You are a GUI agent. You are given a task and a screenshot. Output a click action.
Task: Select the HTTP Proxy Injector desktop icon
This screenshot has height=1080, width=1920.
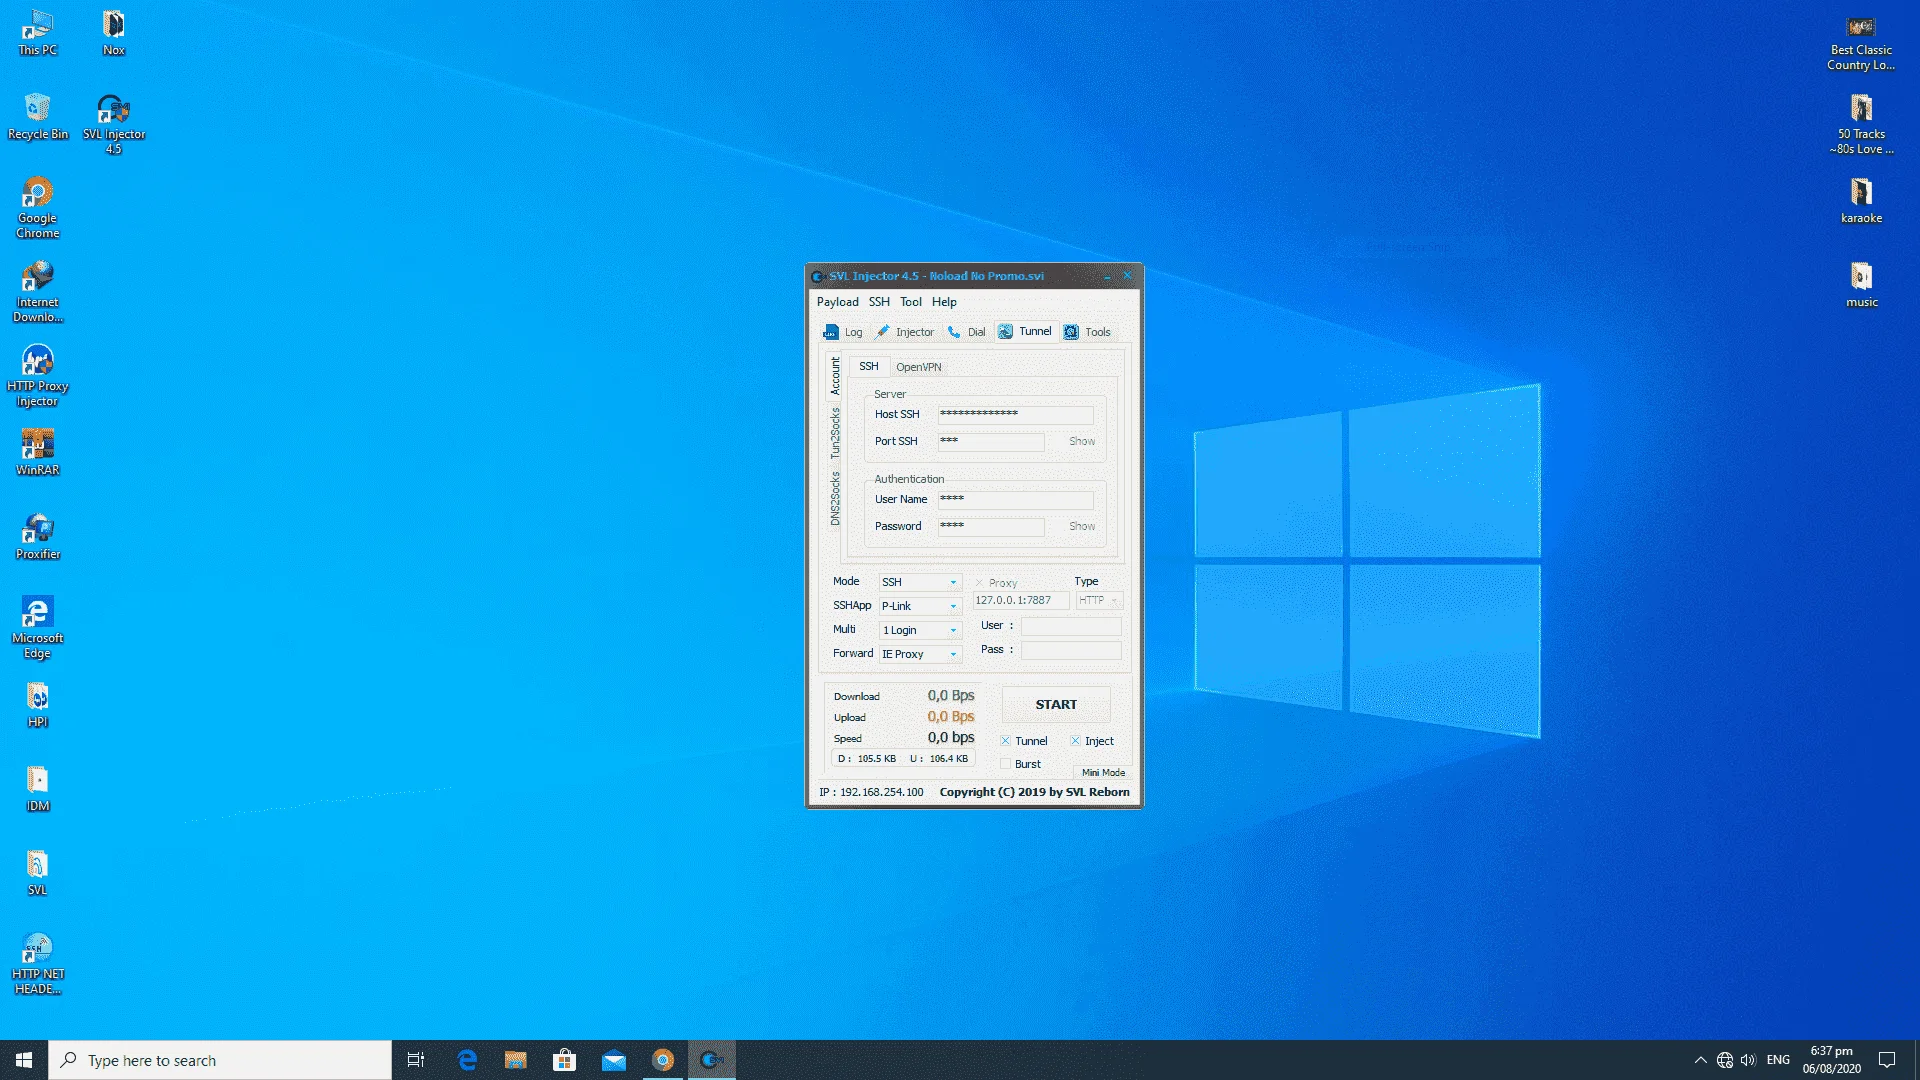pos(37,376)
